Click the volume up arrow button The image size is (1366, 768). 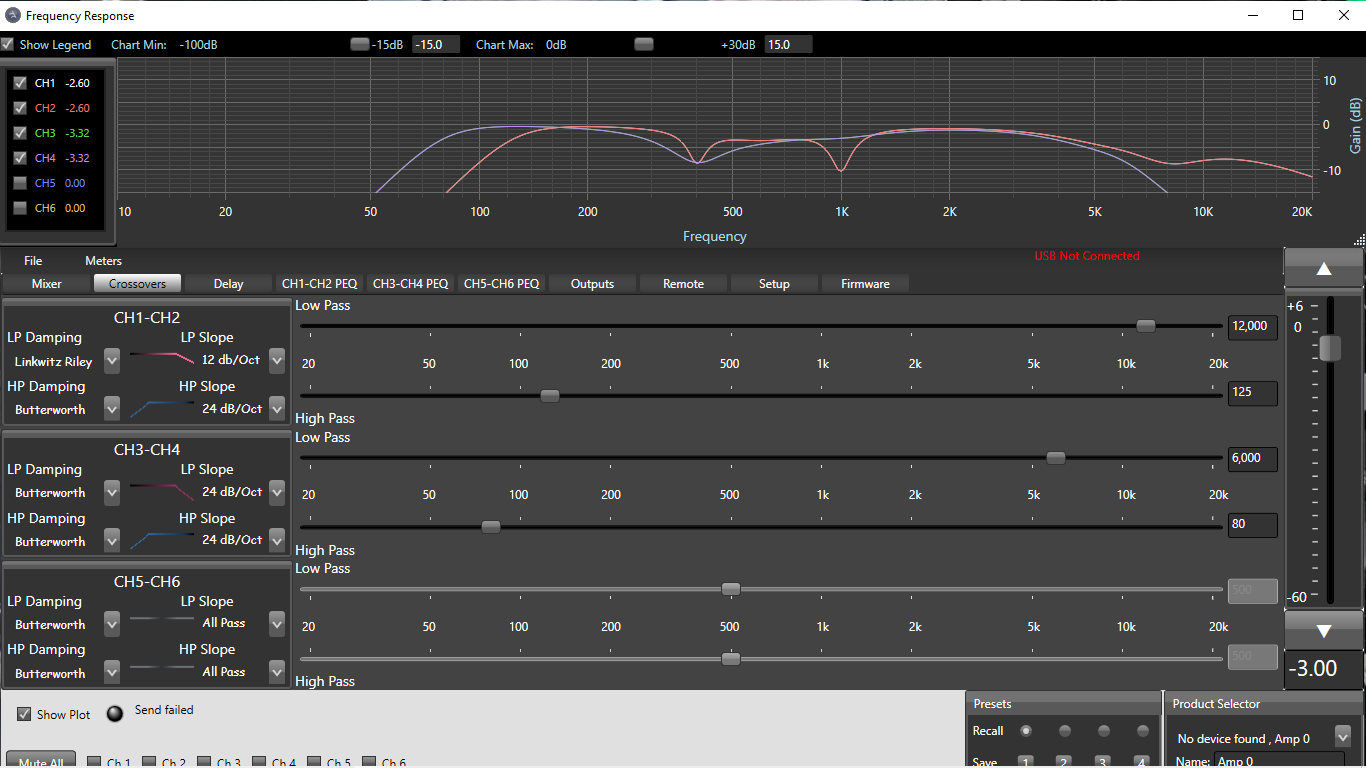tap(1323, 269)
